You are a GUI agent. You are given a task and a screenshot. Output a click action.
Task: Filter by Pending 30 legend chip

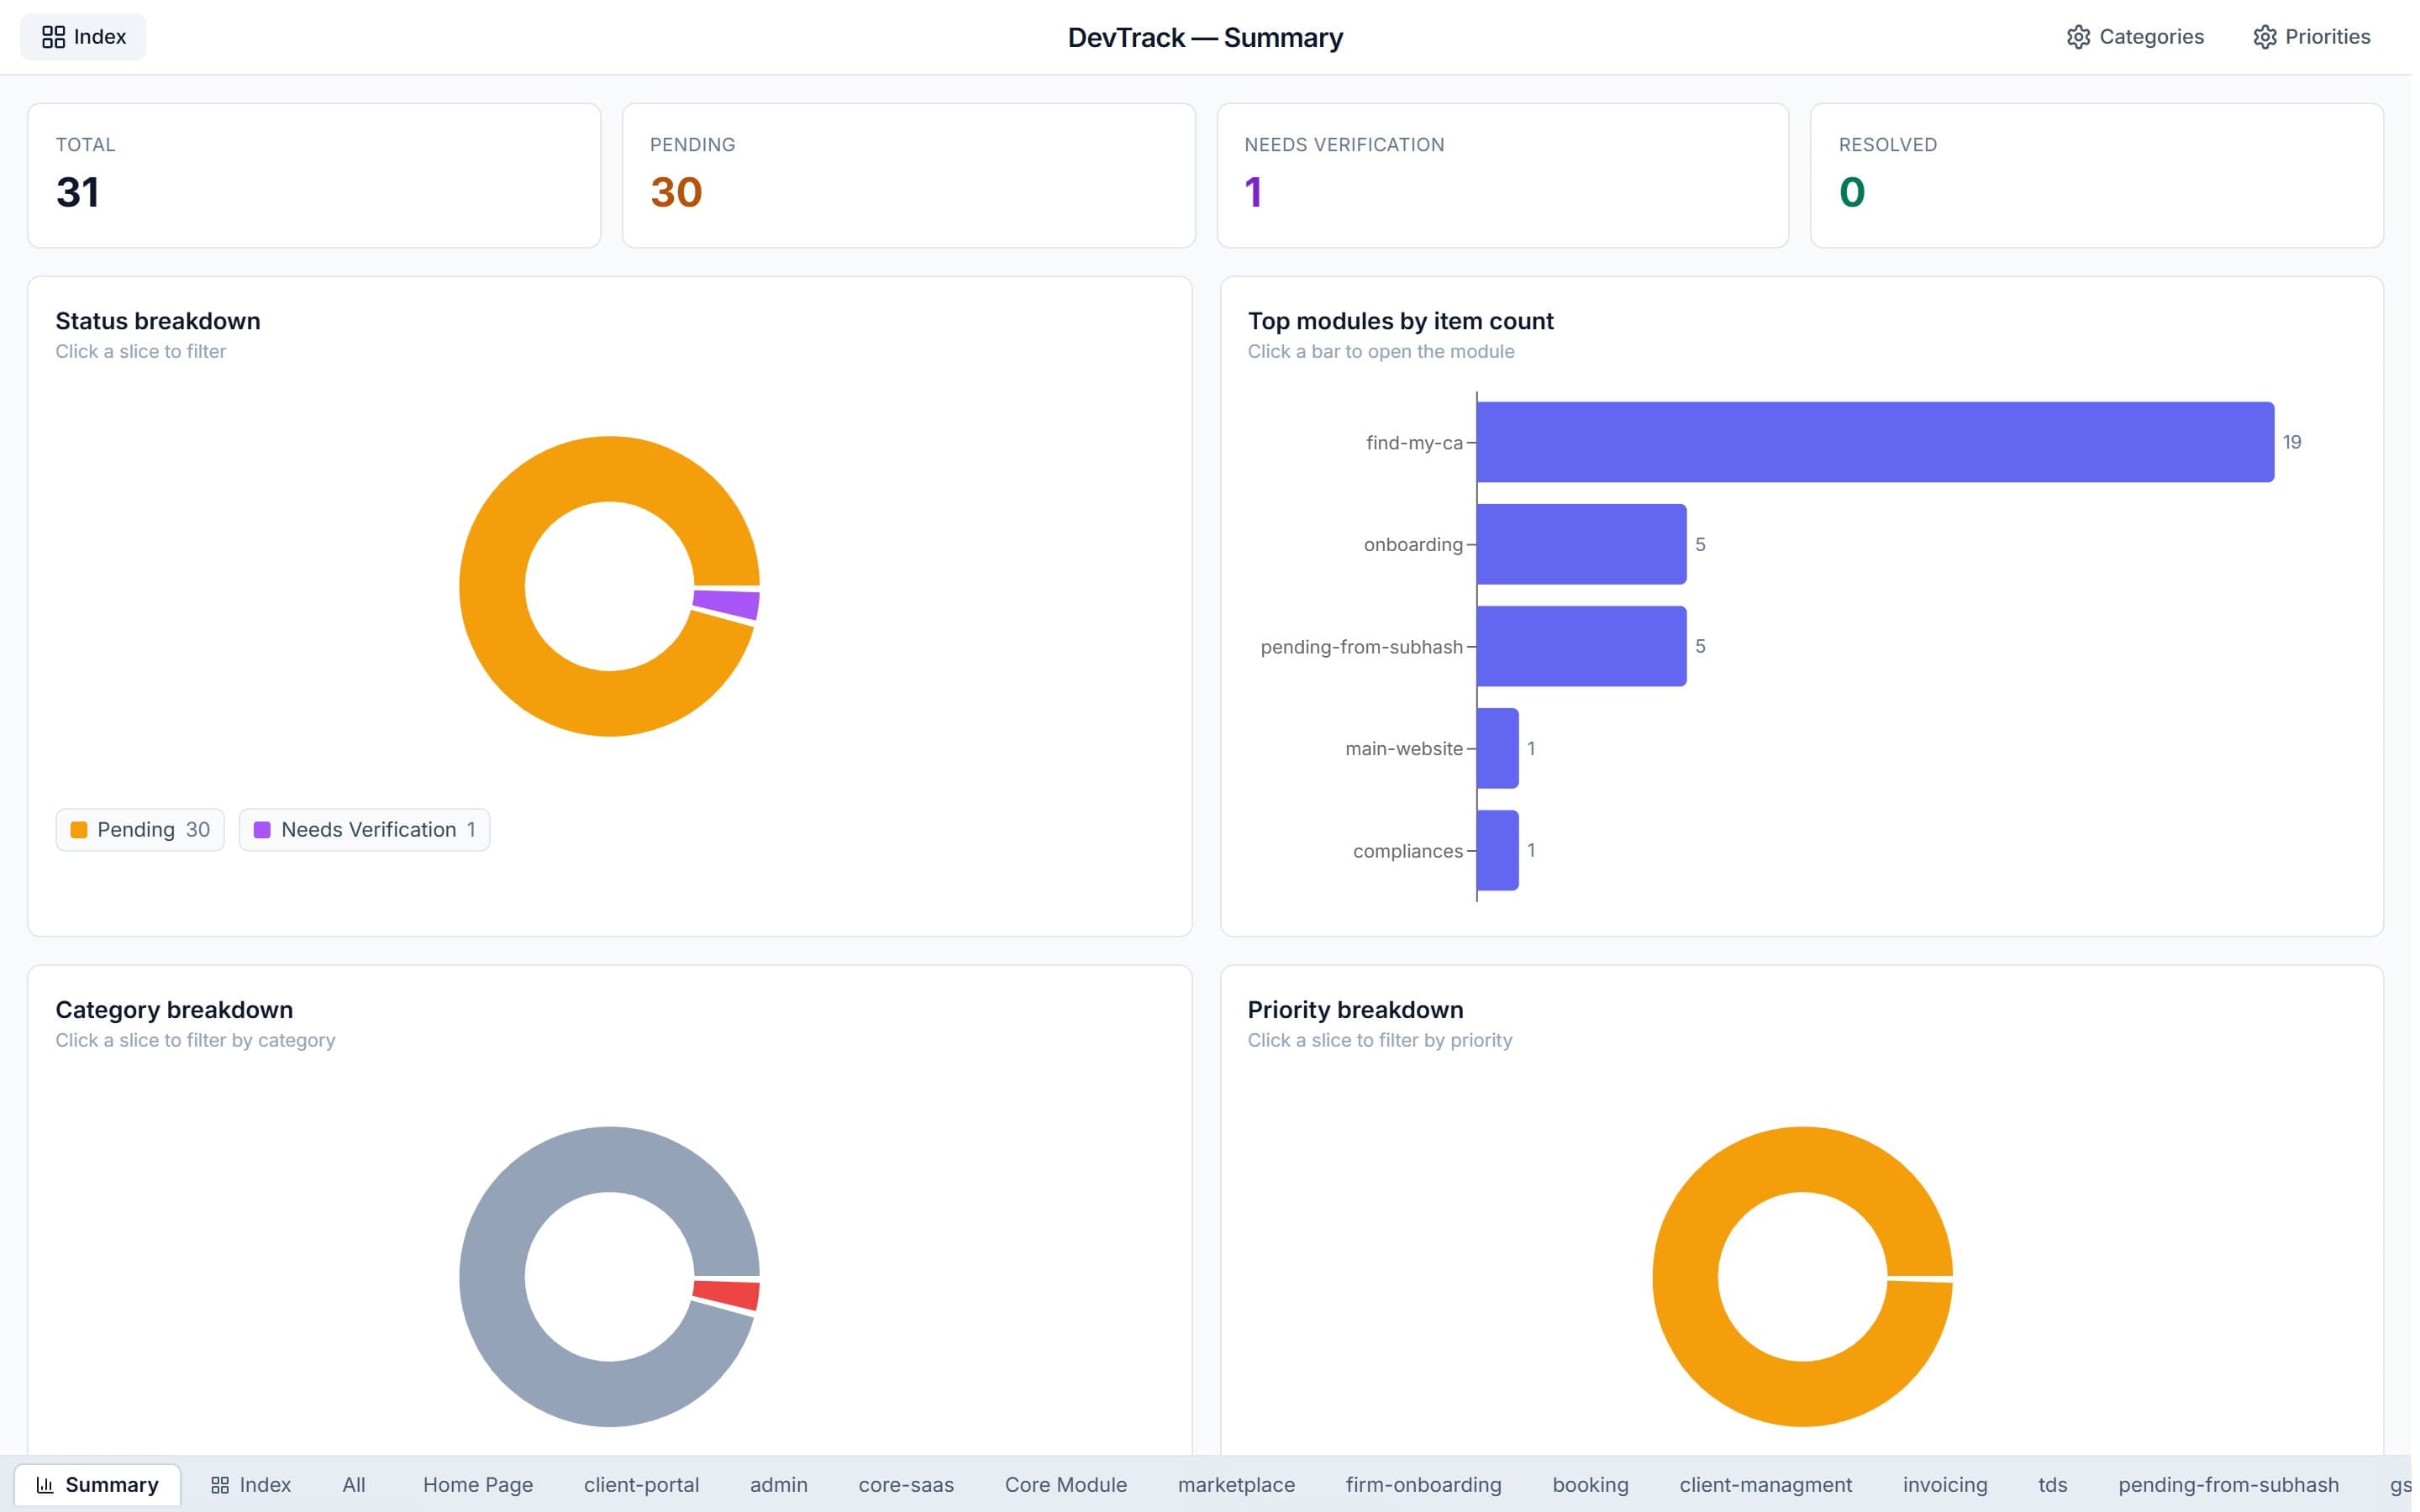[140, 832]
